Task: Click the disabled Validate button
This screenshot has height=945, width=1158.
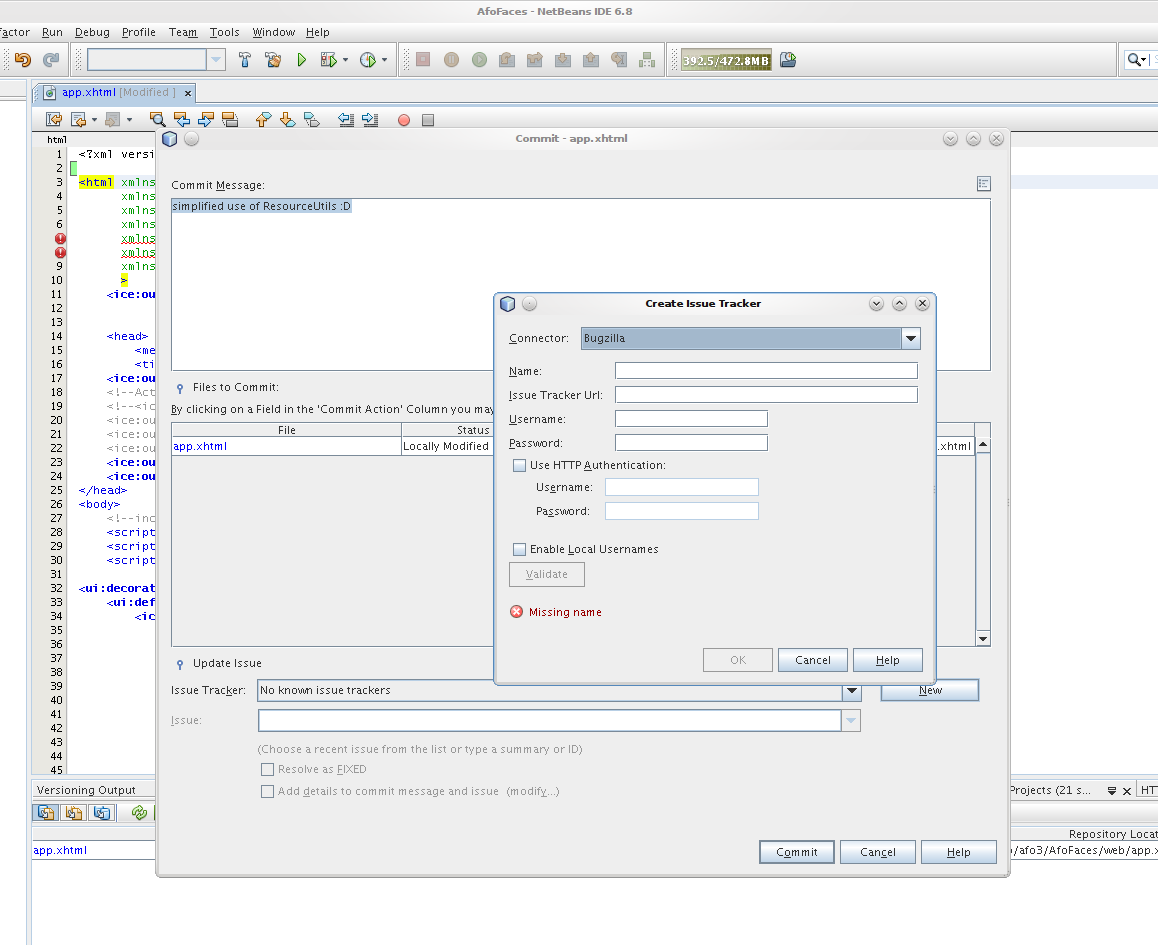Action: coord(547,574)
